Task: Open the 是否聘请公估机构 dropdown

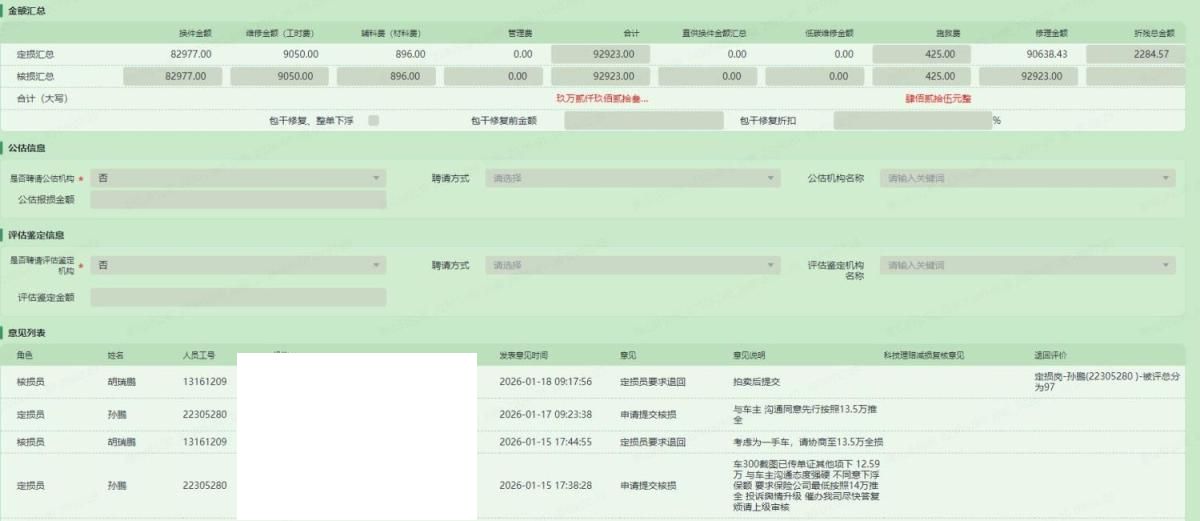Action: point(237,178)
